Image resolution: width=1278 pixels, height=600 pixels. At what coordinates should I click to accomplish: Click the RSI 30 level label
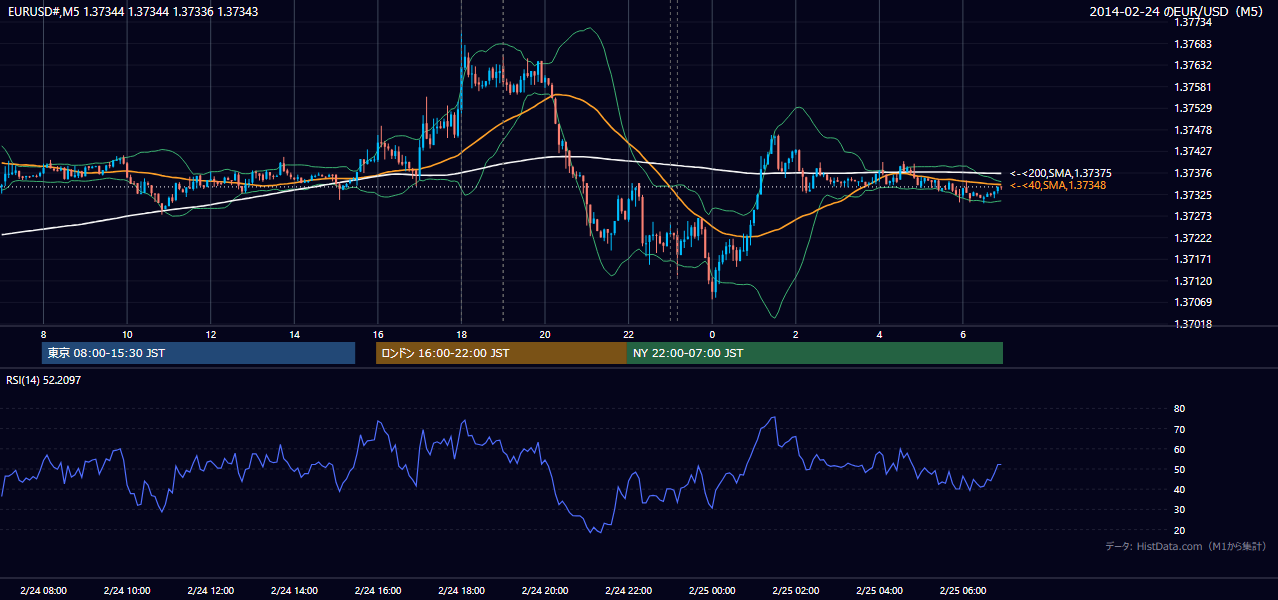1179,510
